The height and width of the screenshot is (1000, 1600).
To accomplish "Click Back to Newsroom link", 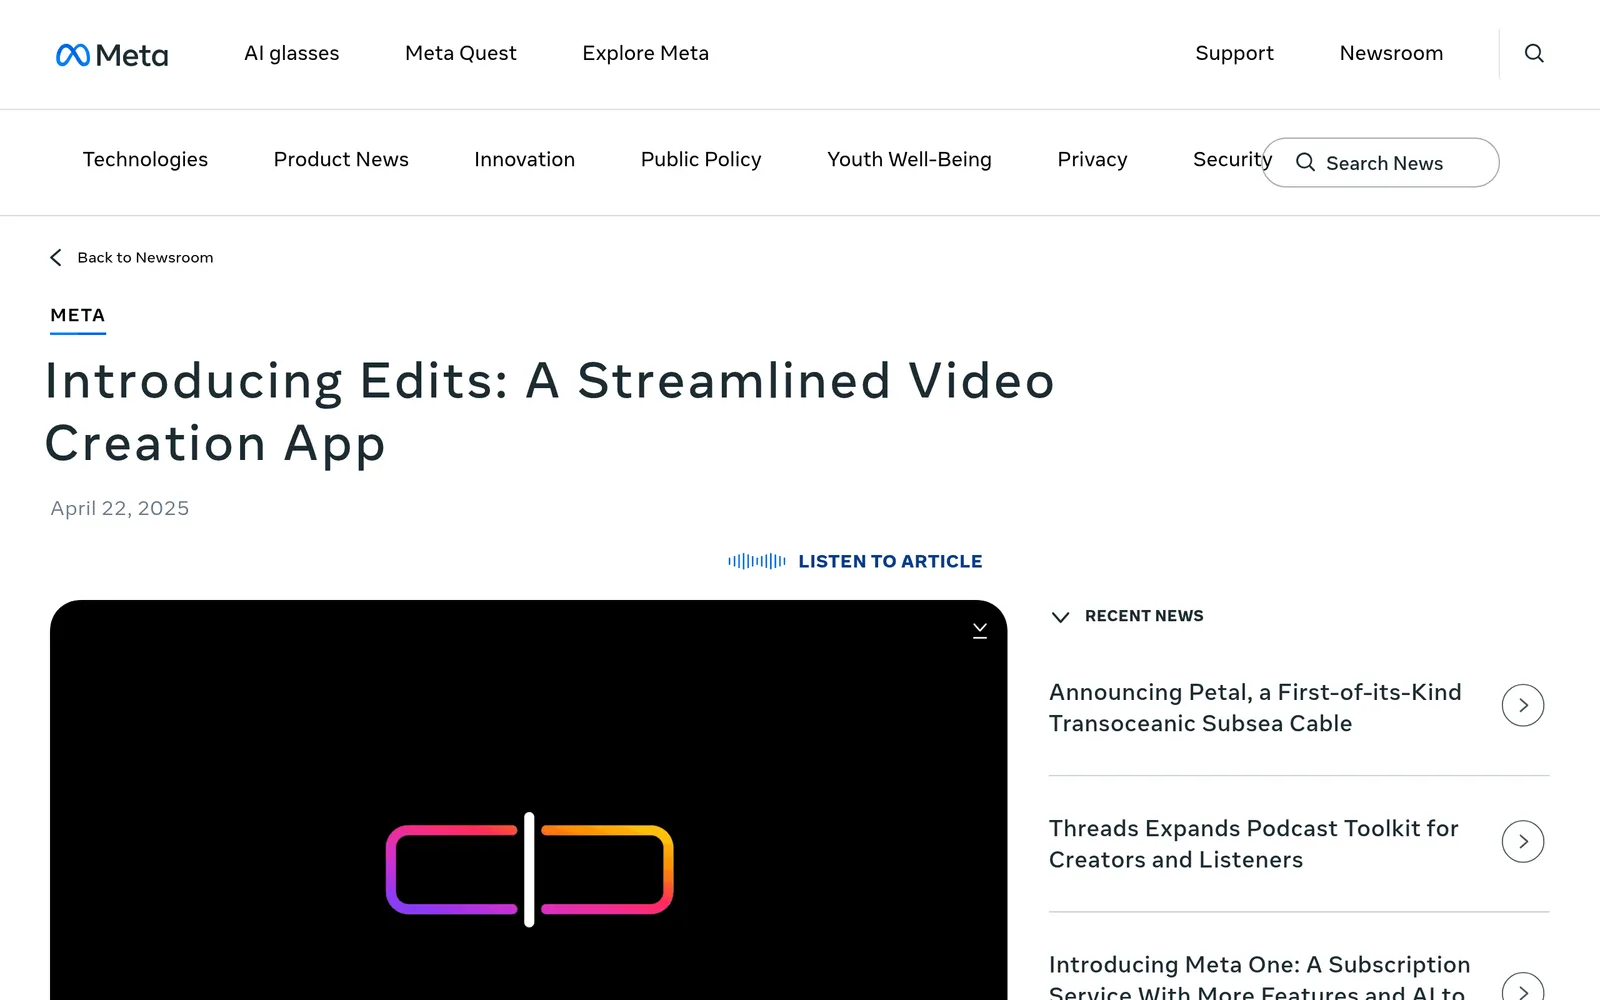I will pos(145,257).
